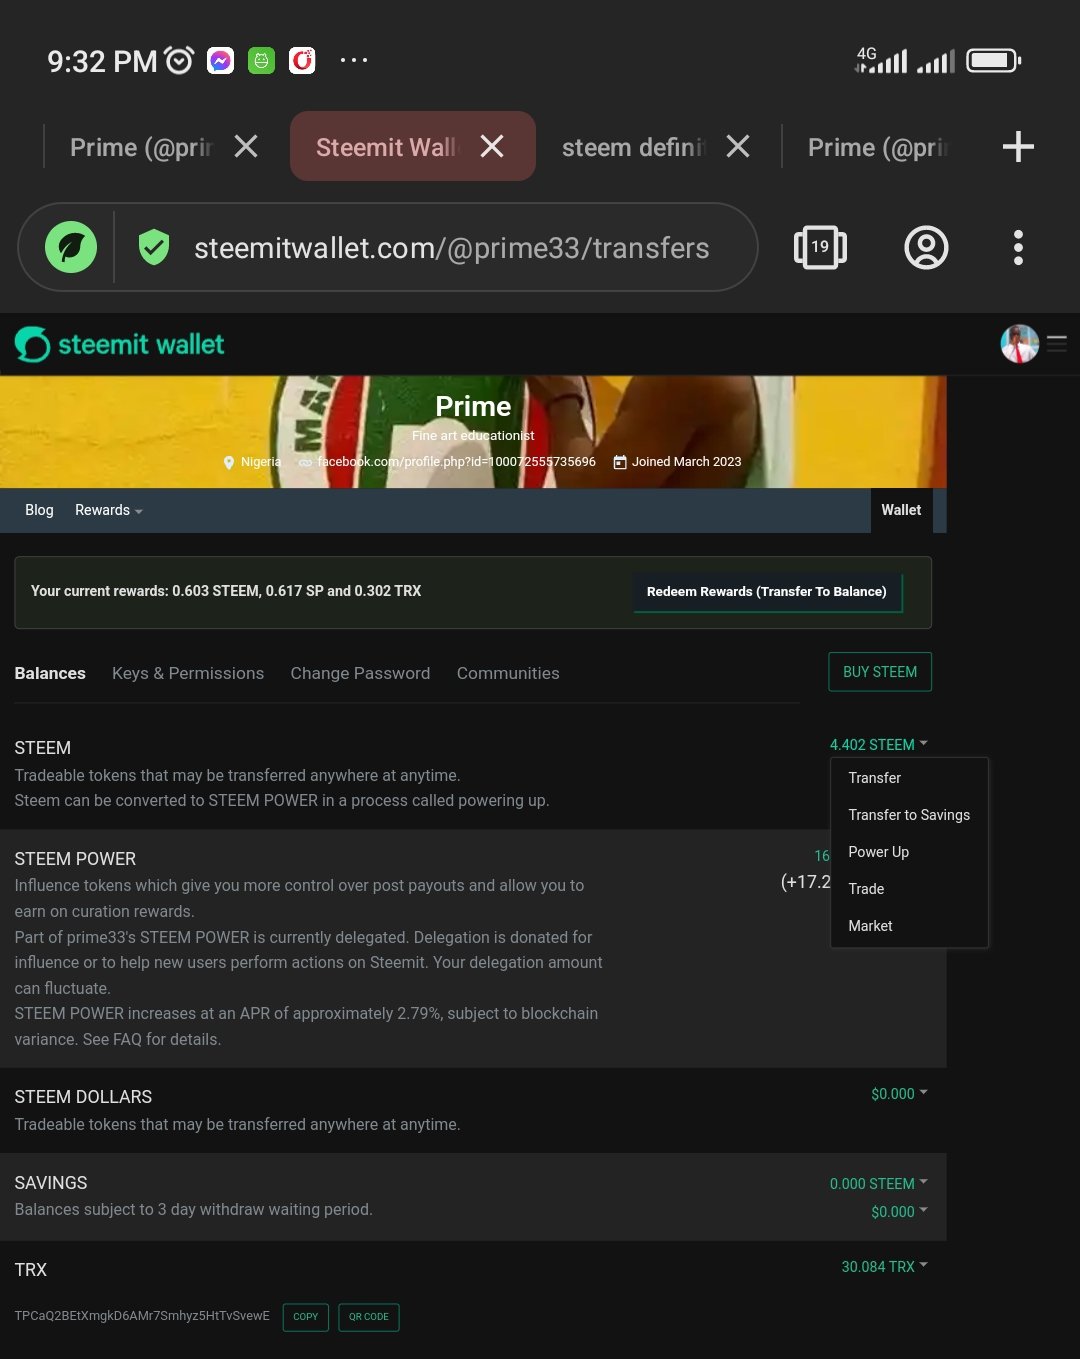This screenshot has width=1080, height=1359.
Task: Tap the Messenger notification icon in status bar
Action: (220, 61)
